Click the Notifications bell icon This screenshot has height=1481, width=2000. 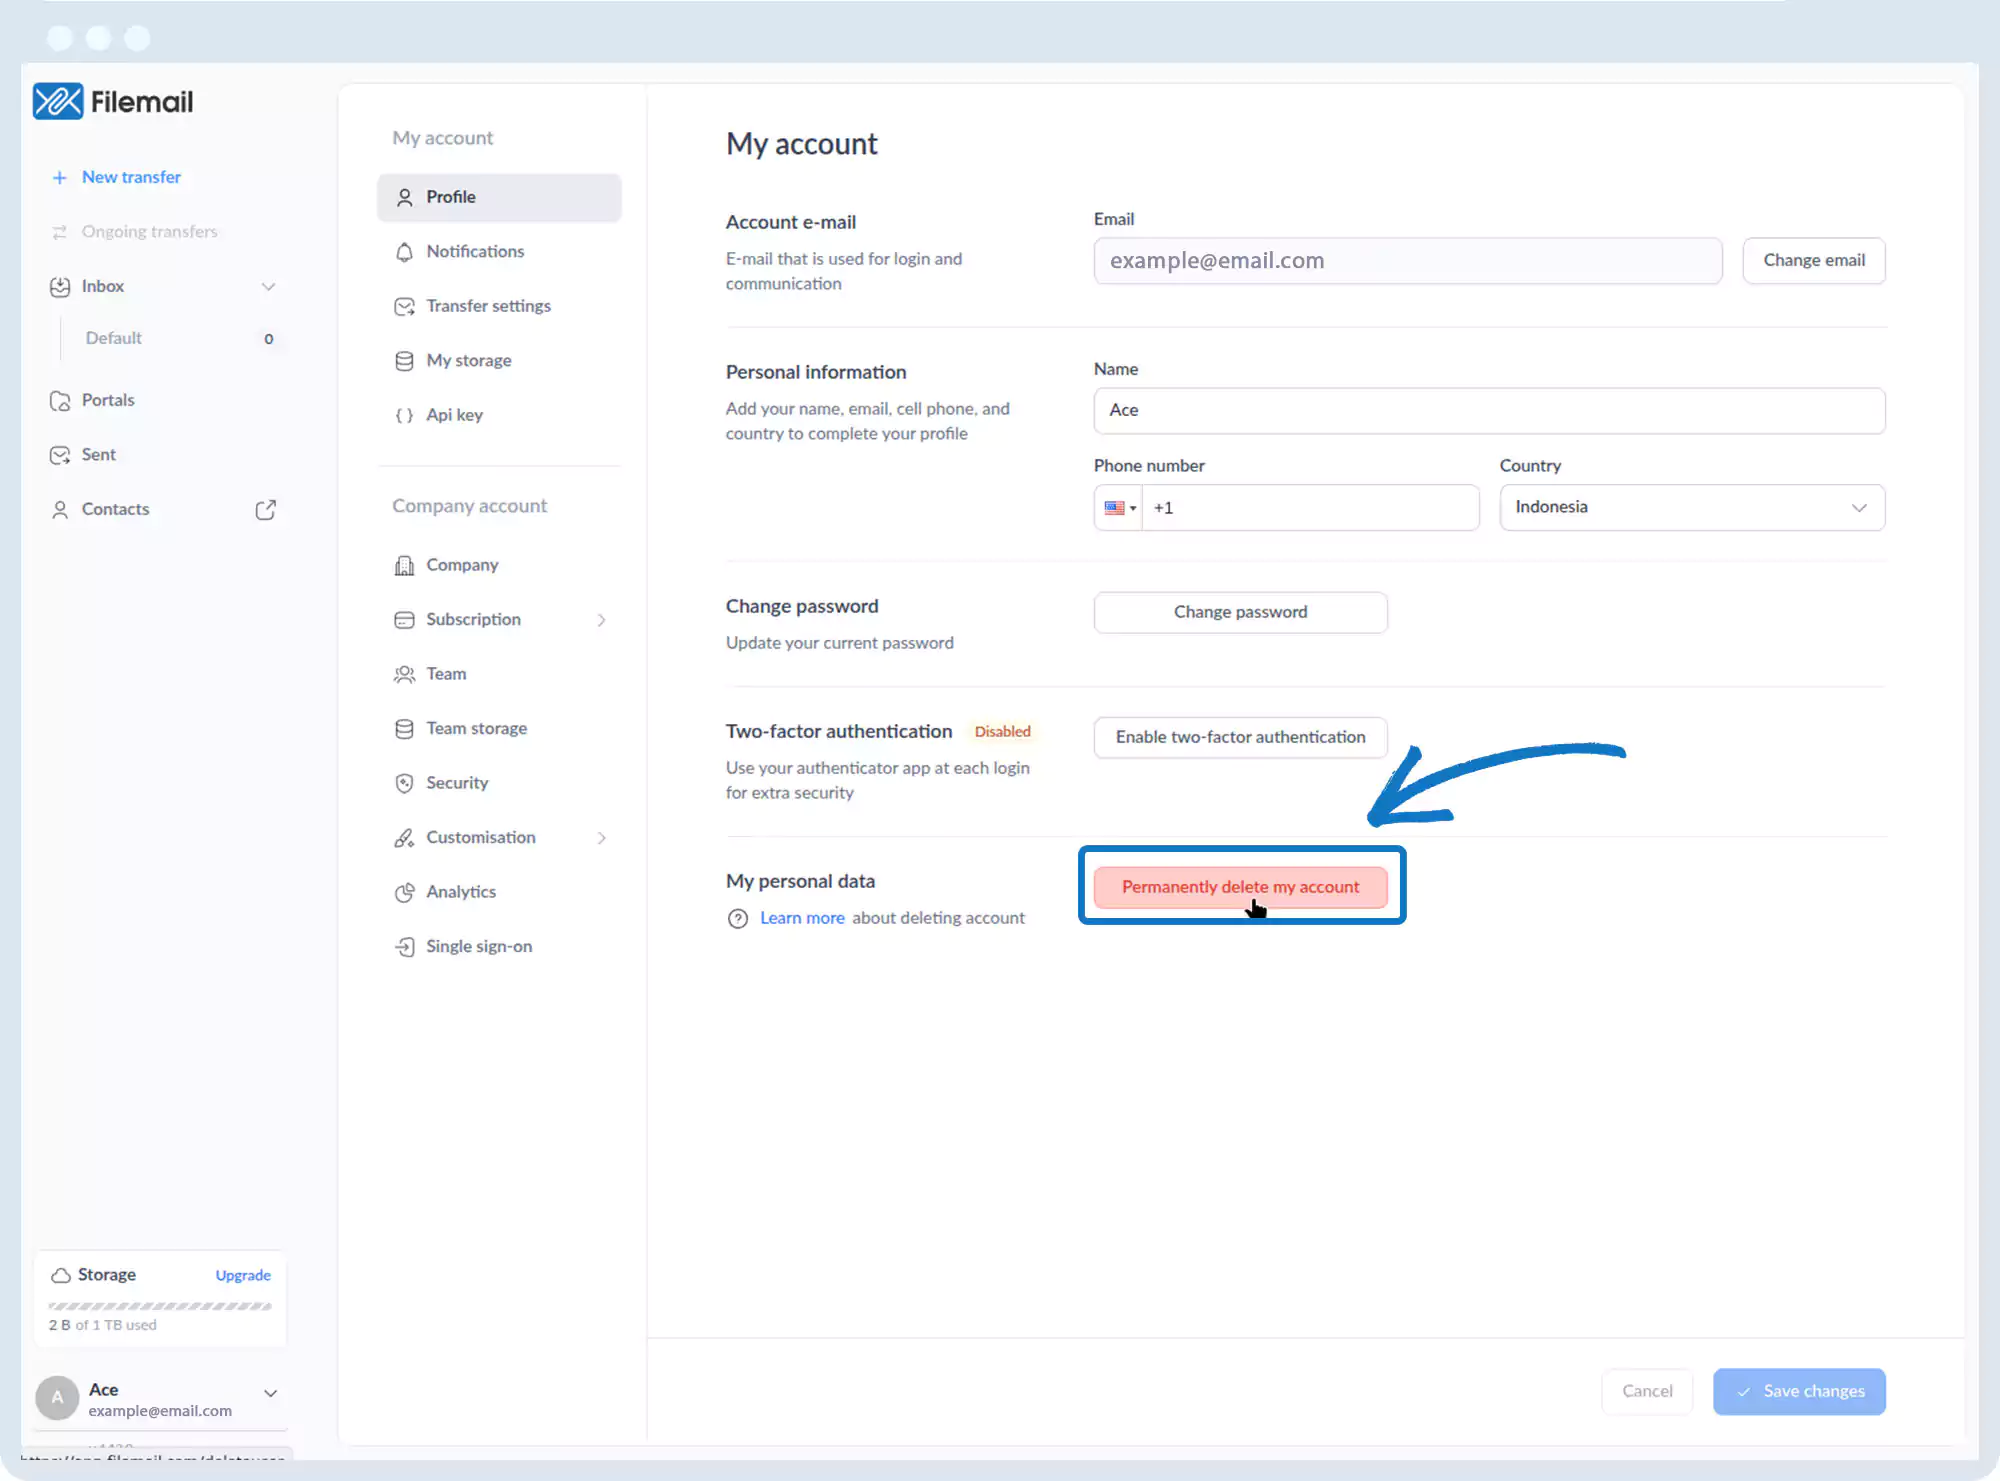pyautogui.click(x=404, y=252)
